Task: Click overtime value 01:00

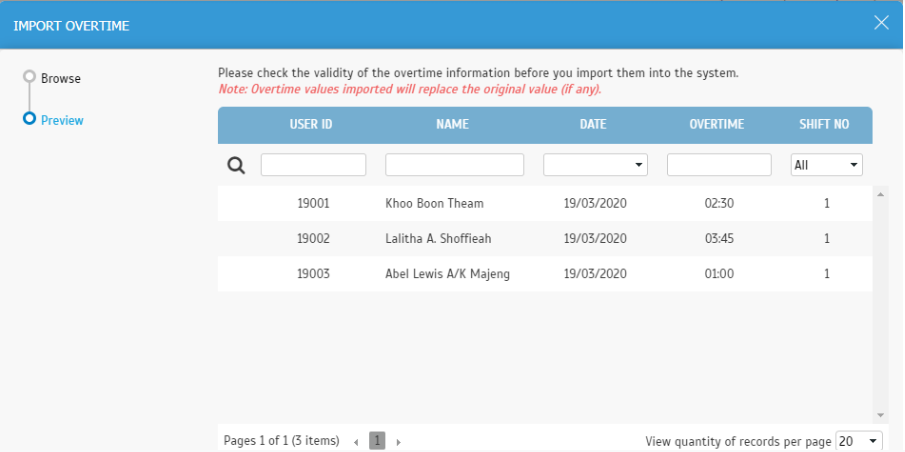Action: point(719,274)
